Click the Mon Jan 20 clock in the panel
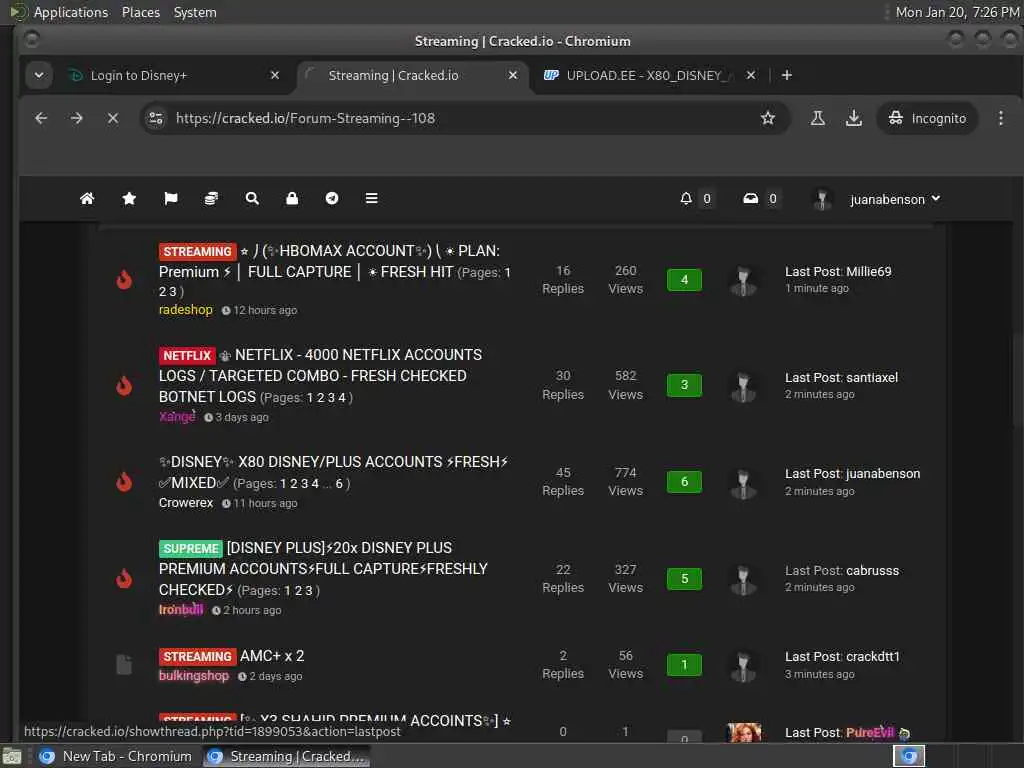Image resolution: width=1024 pixels, height=768 pixels. pyautogui.click(x=957, y=12)
